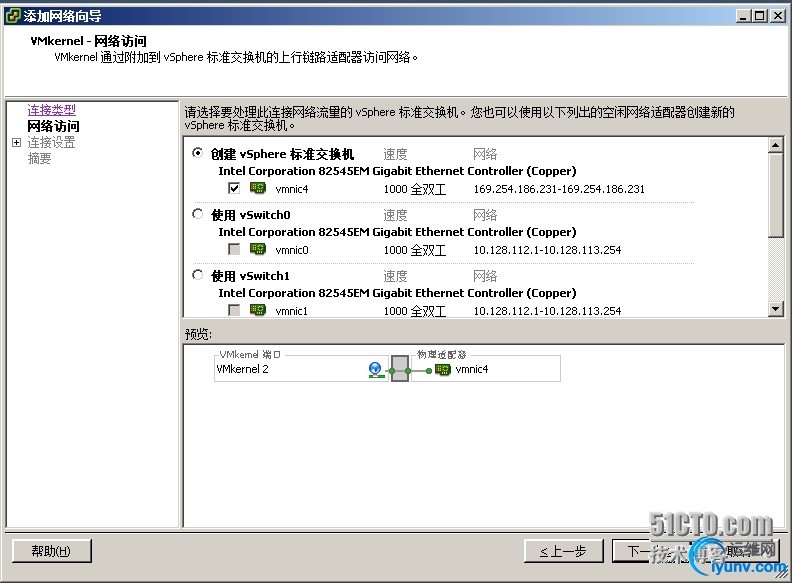Click the vmnic1 network adapter icon
Viewport: 792px width, 583px height.
click(258, 310)
